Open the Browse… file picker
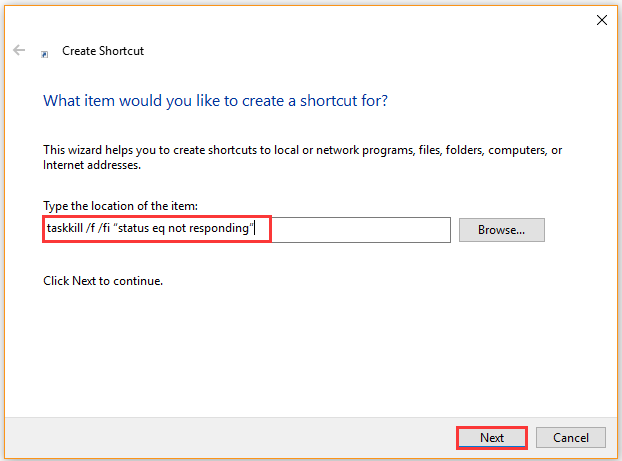 [x=501, y=230]
